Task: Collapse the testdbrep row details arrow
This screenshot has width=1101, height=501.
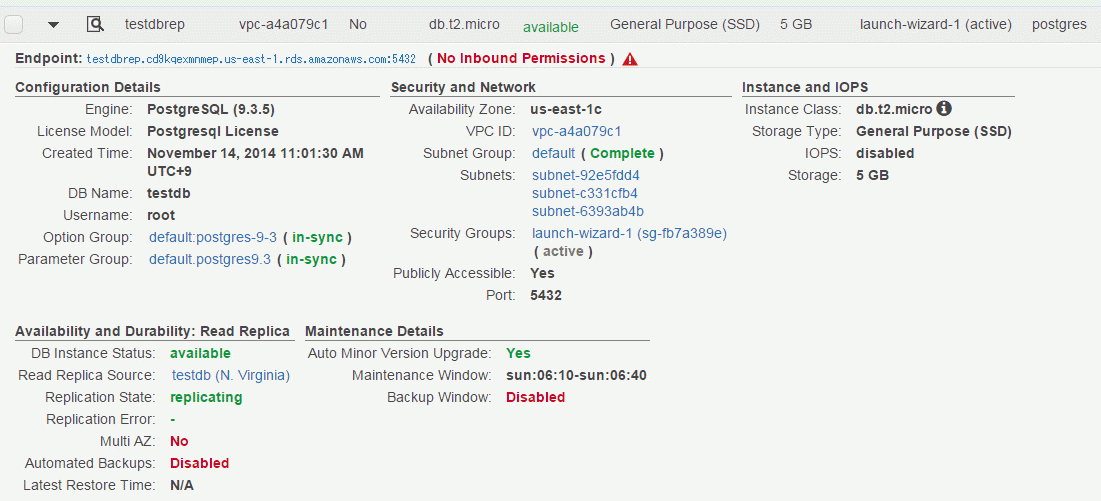Action: point(53,25)
